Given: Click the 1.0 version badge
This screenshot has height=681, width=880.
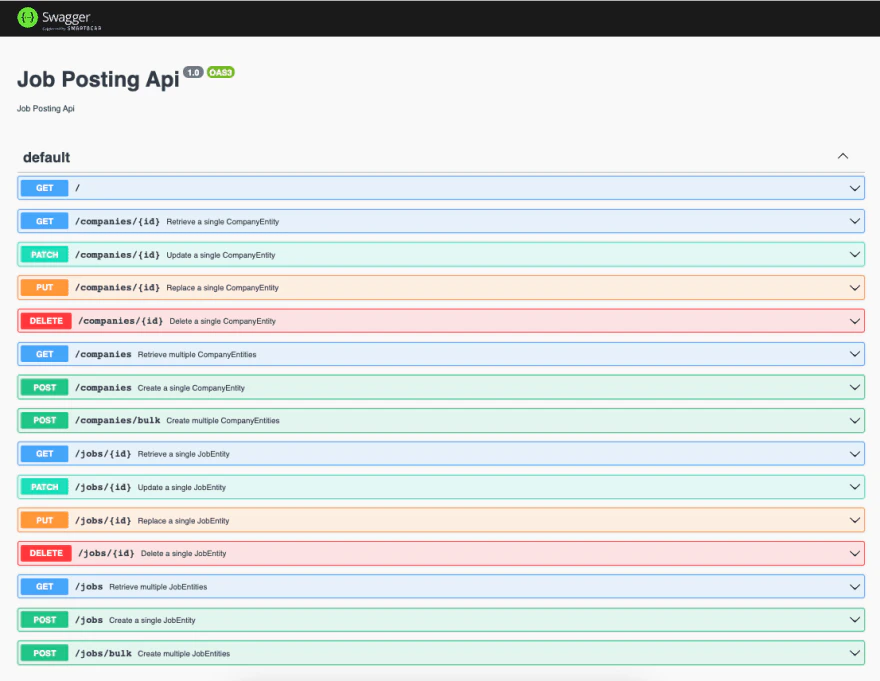Looking at the screenshot, I should (192, 72).
